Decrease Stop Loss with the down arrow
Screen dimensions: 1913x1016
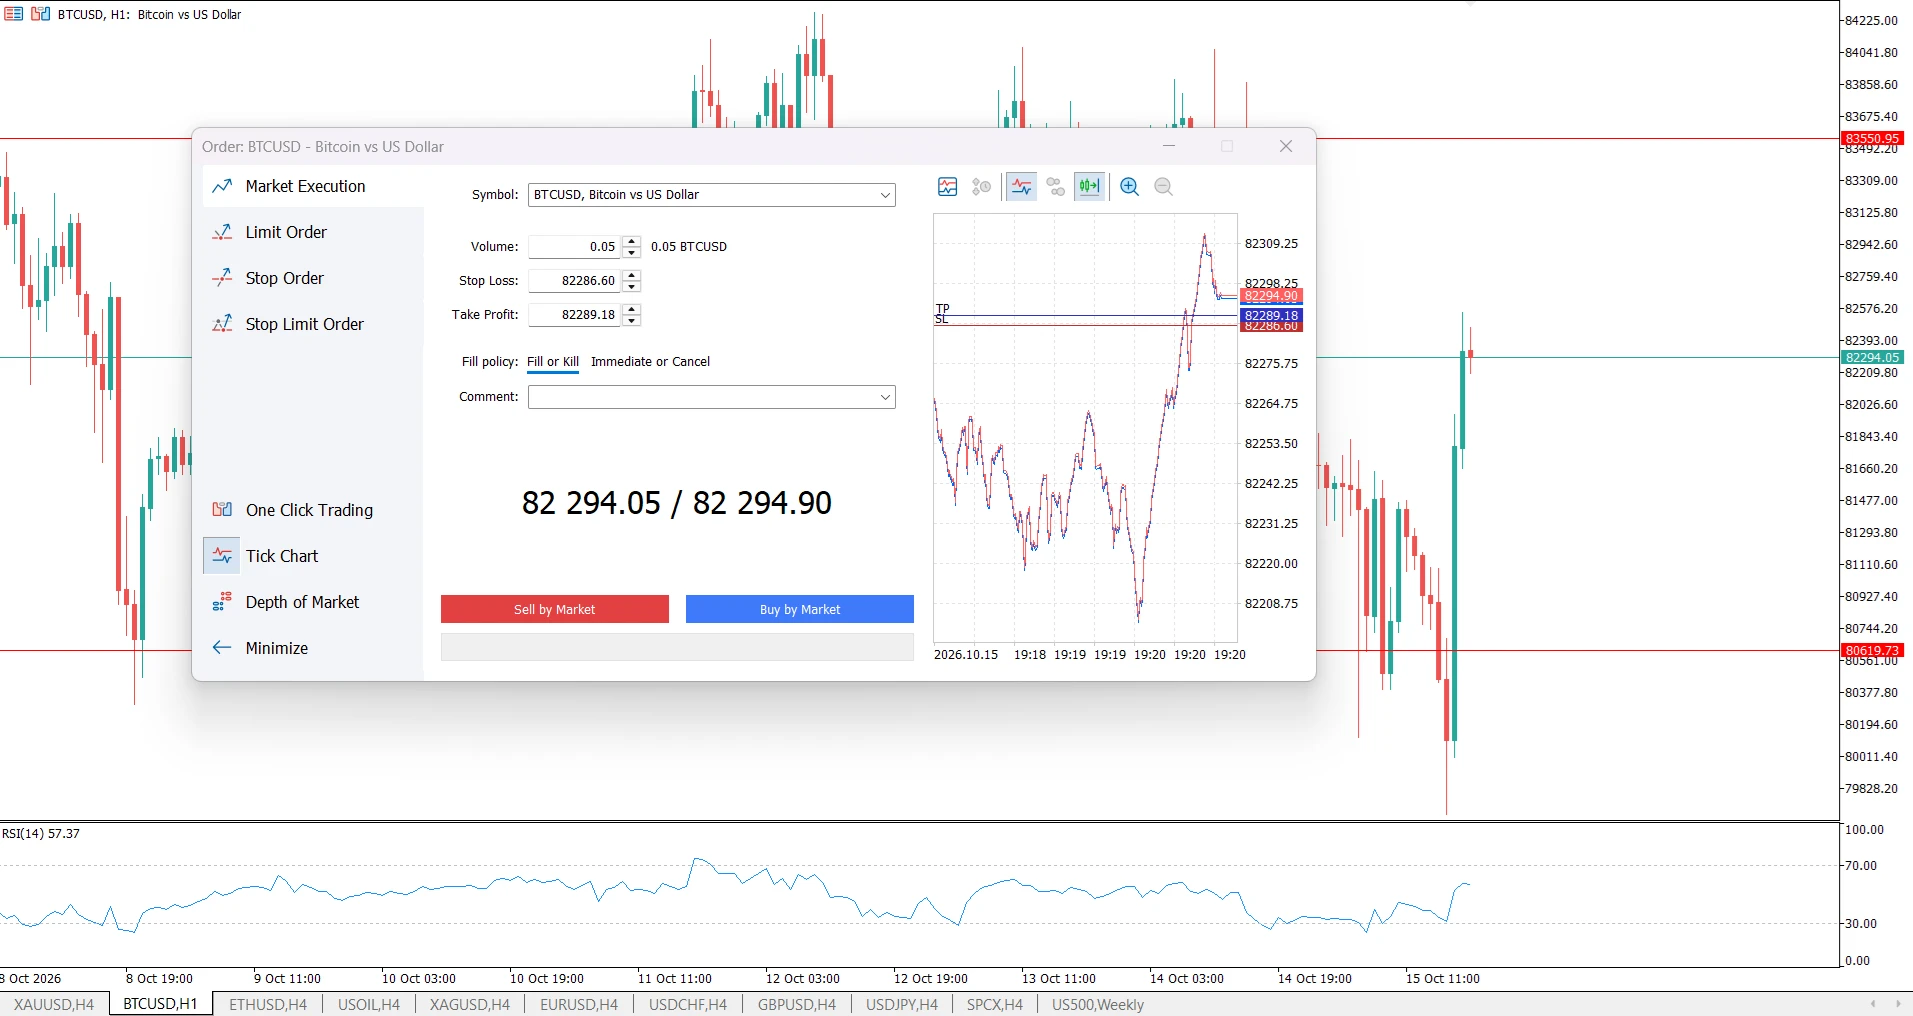click(x=631, y=287)
